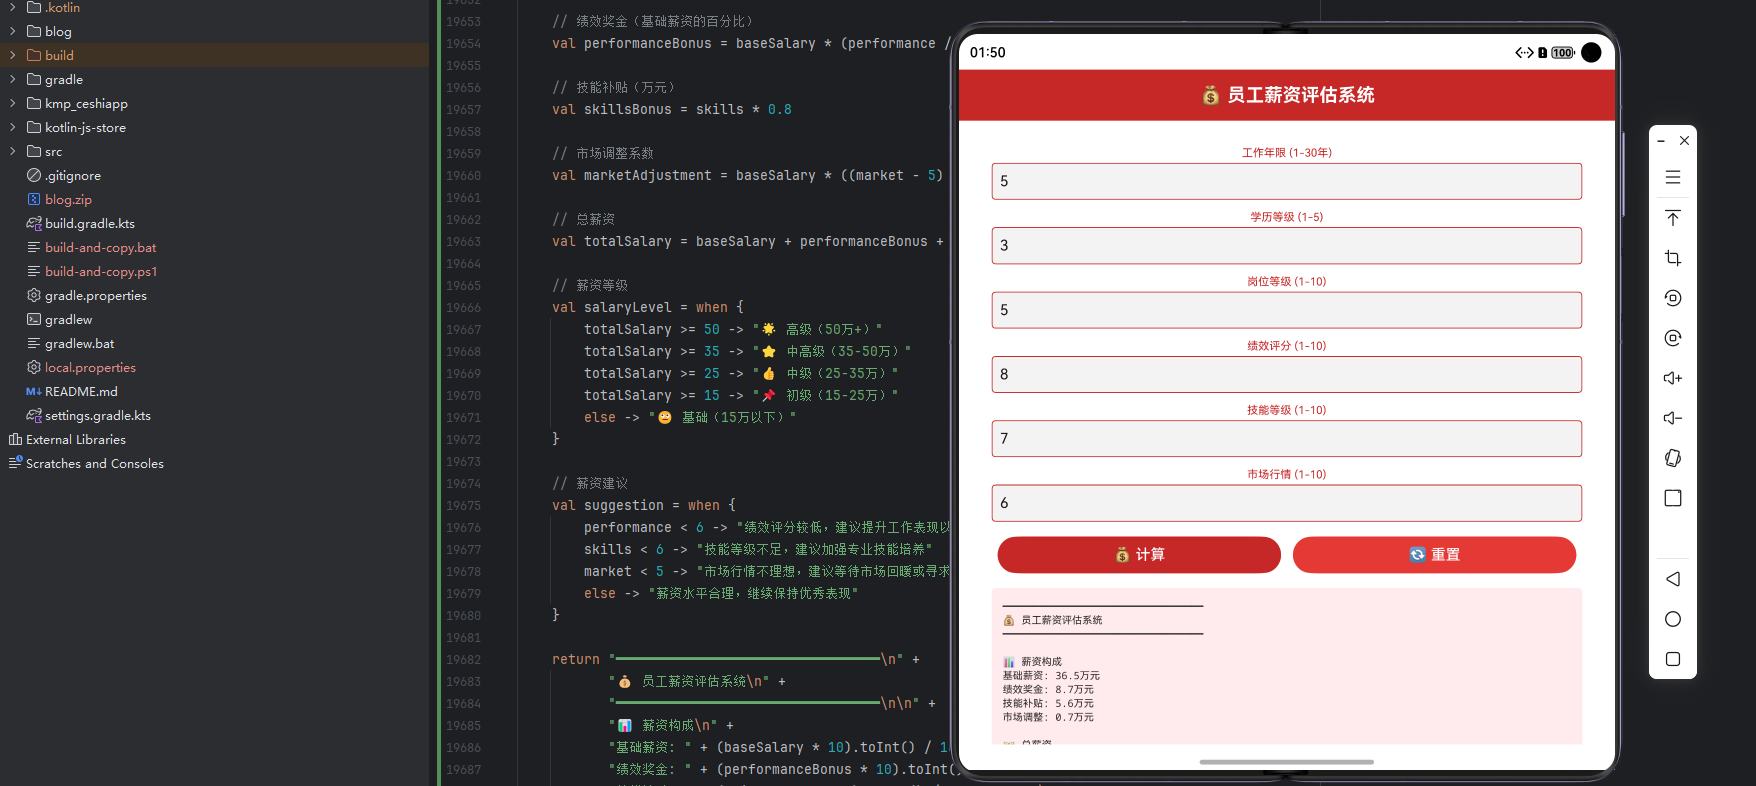Select gradlew.bat in project tree
Viewport: 1756px width, 786px height.
79,343
